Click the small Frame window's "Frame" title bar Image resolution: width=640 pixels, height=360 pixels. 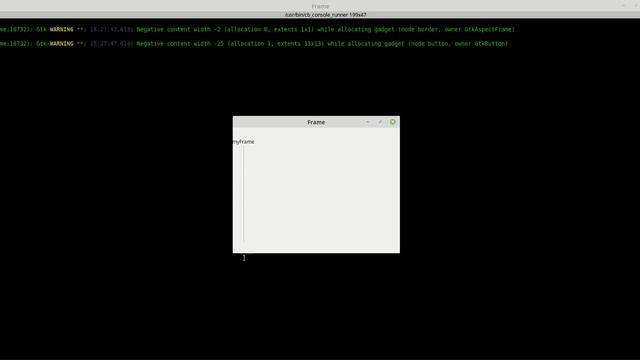point(316,122)
